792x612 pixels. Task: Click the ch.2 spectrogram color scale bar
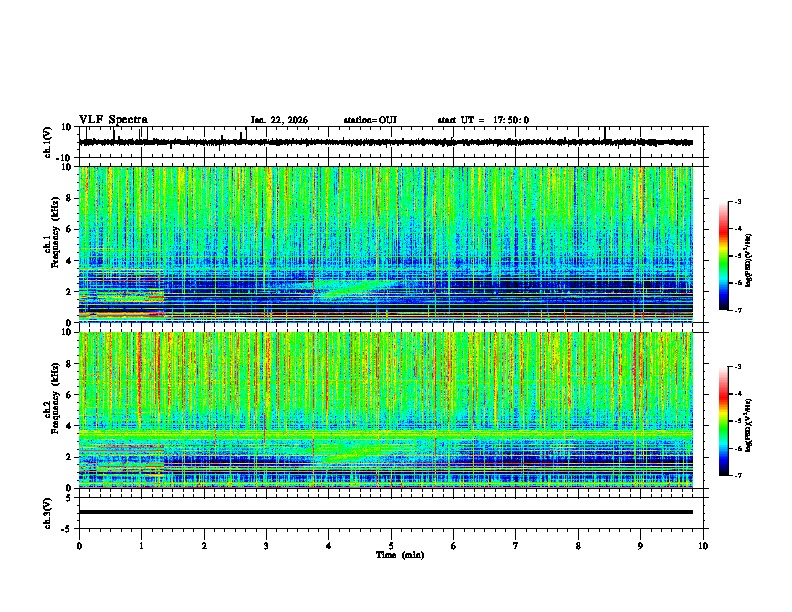click(x=724, y=421)
